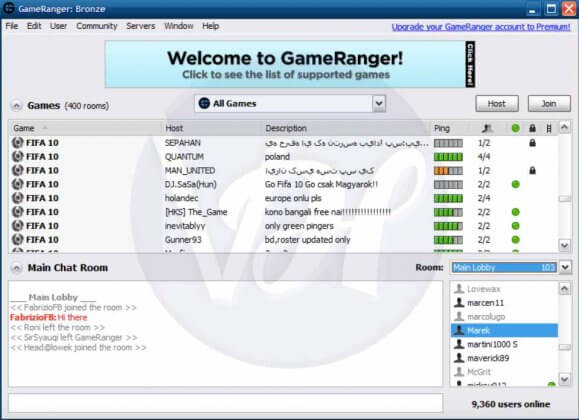Click '9,360 users online' status text
This screenshot has height=420, width=579.
(x=511, y=404)
